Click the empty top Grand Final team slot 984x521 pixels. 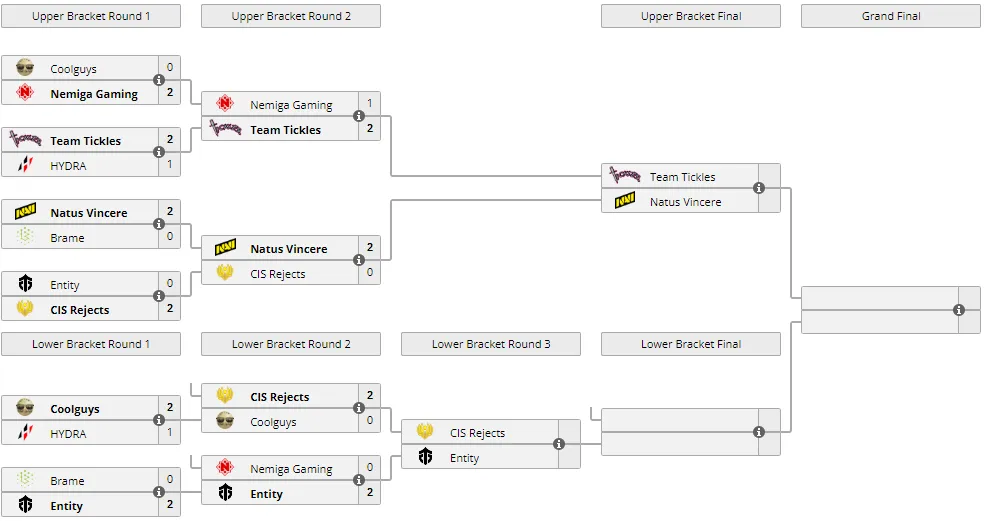(880, 298)
